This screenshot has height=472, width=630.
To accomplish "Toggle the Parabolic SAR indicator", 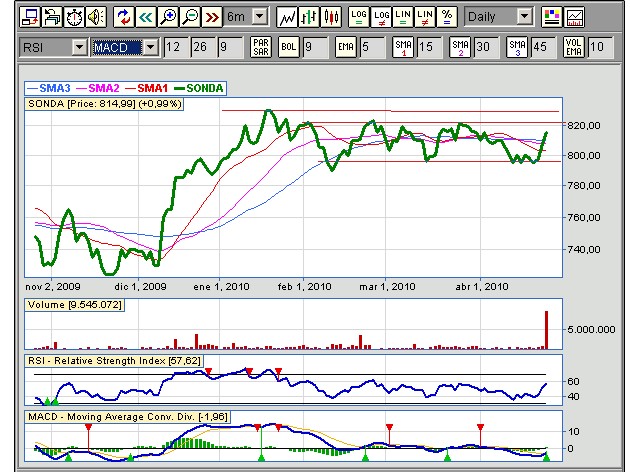I will tap(260, 47).
